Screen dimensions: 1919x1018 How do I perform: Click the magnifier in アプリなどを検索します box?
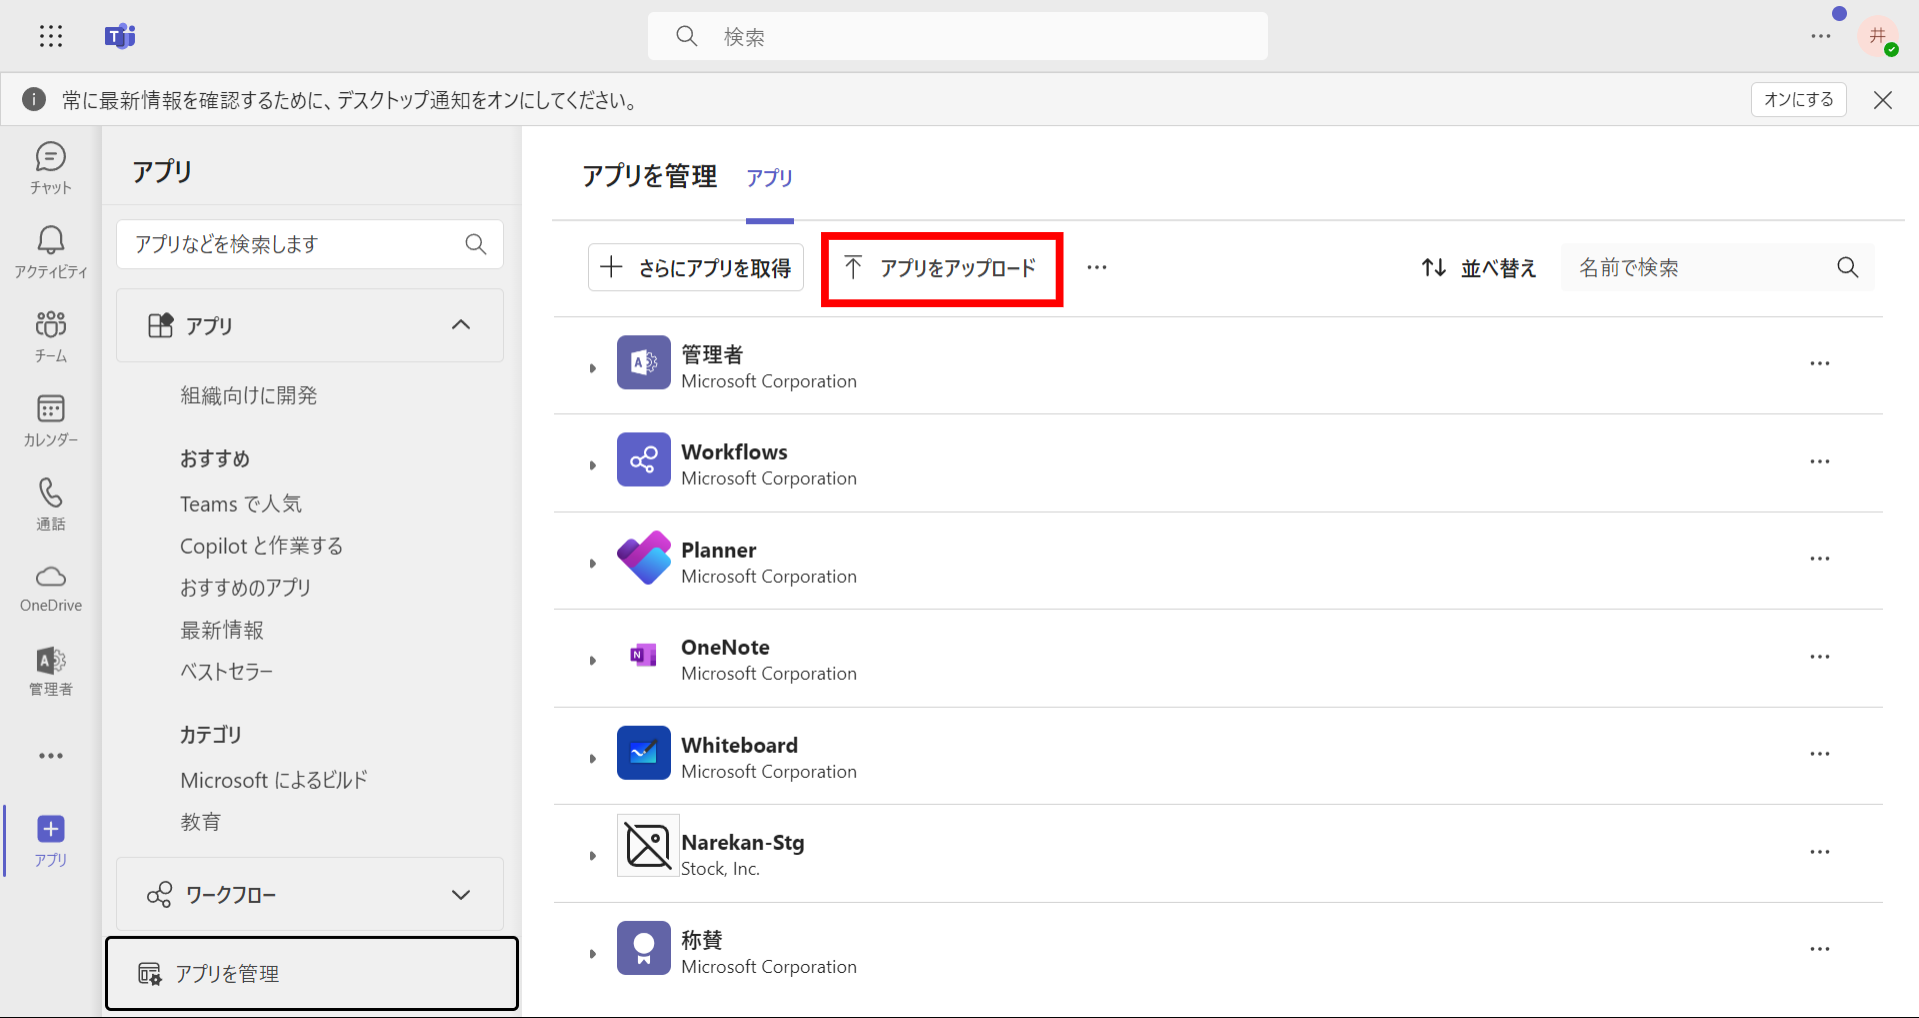476,244
